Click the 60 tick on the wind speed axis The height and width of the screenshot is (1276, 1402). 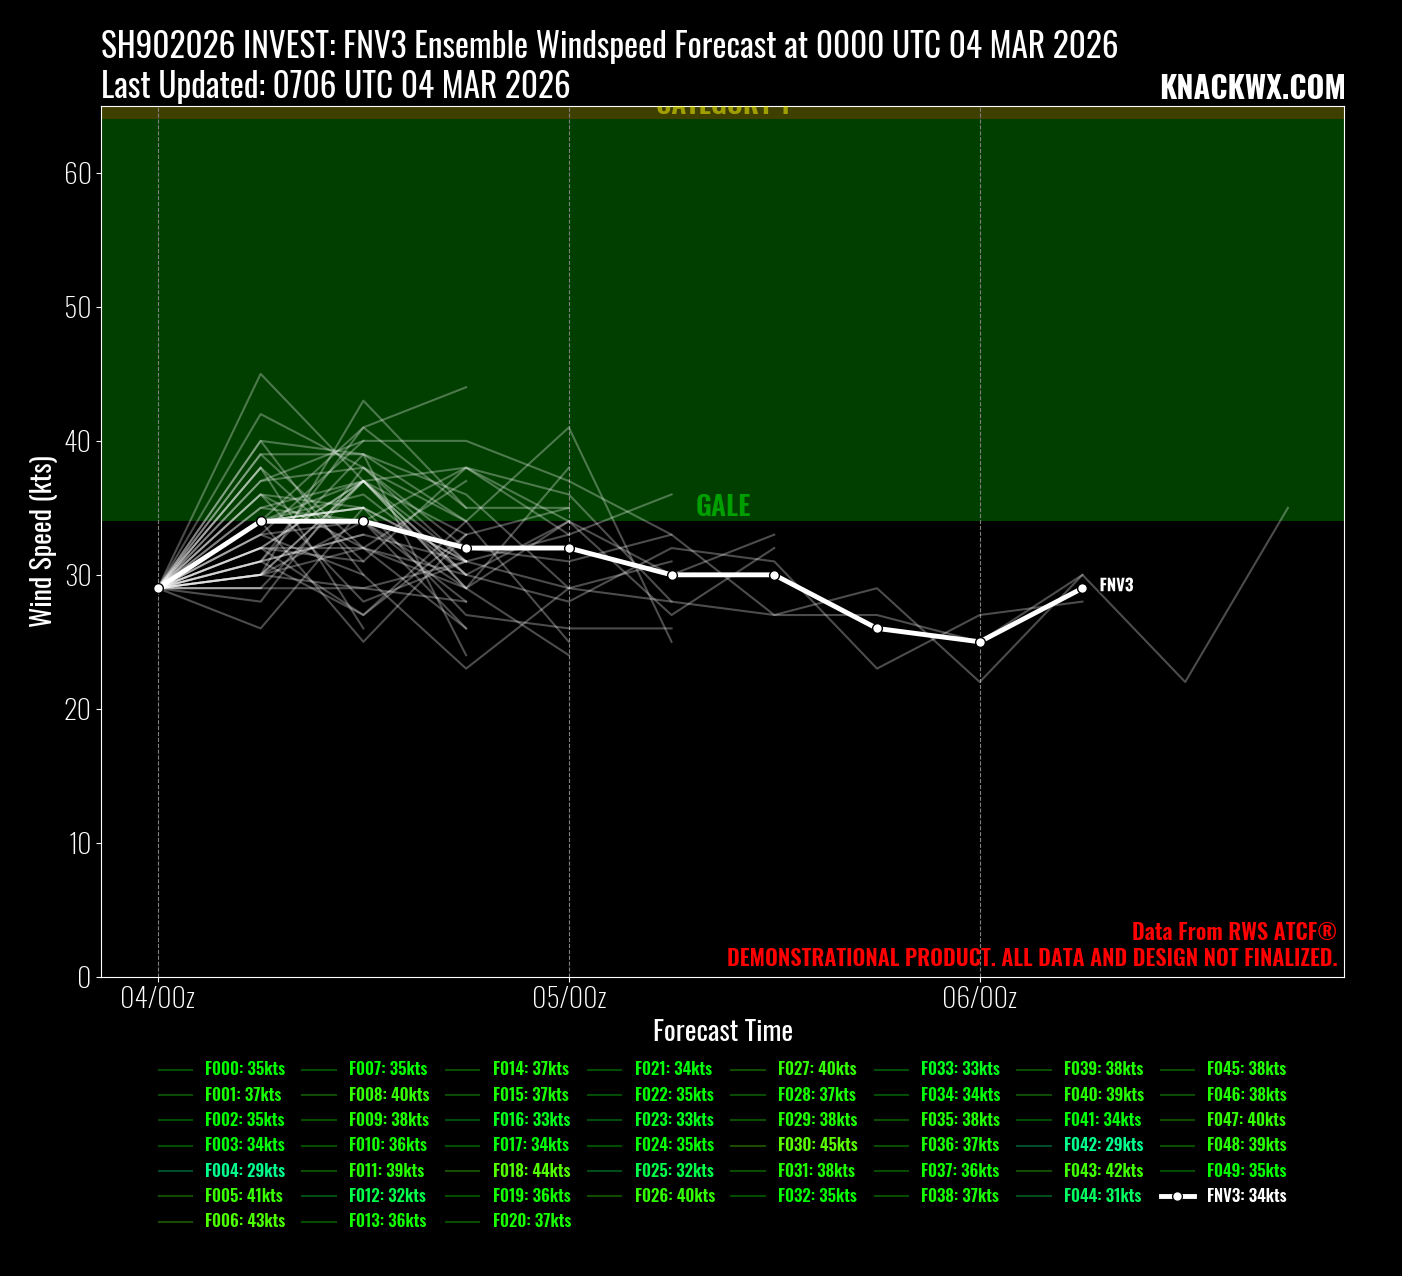coord(77,174)
